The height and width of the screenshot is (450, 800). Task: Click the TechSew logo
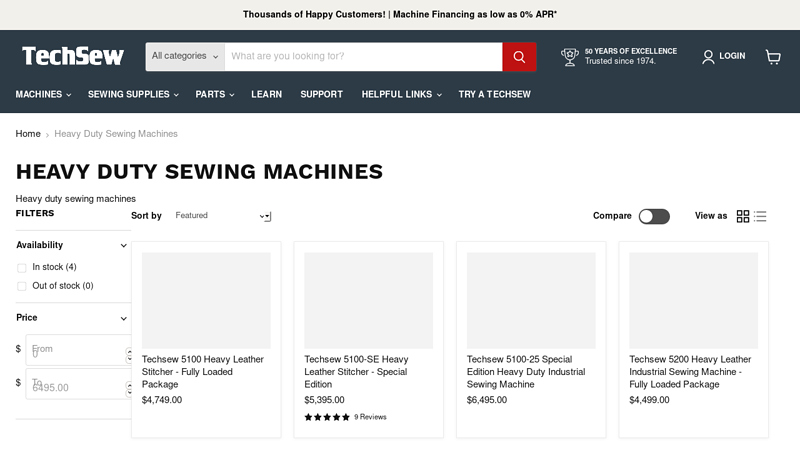73,56
